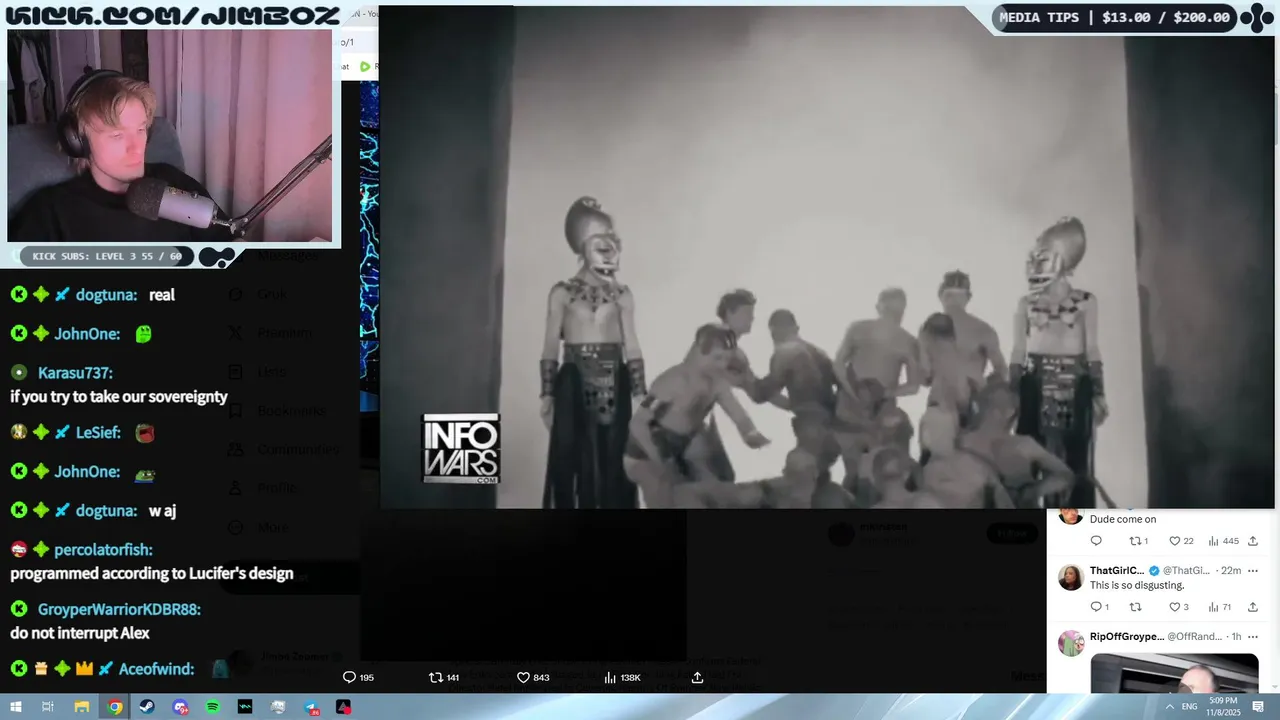Image resolution: width=1280 pixels, height=720 pixels.
Task: Share the 'Dude come on' tweet
Action: click(1252, 541)
